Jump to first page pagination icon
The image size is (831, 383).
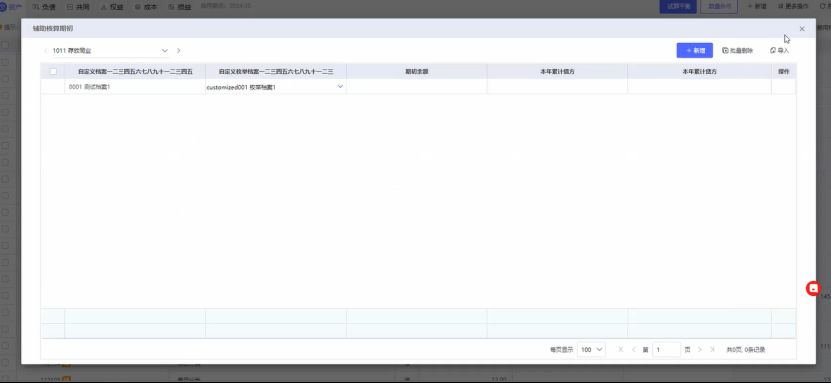(621, 350)
